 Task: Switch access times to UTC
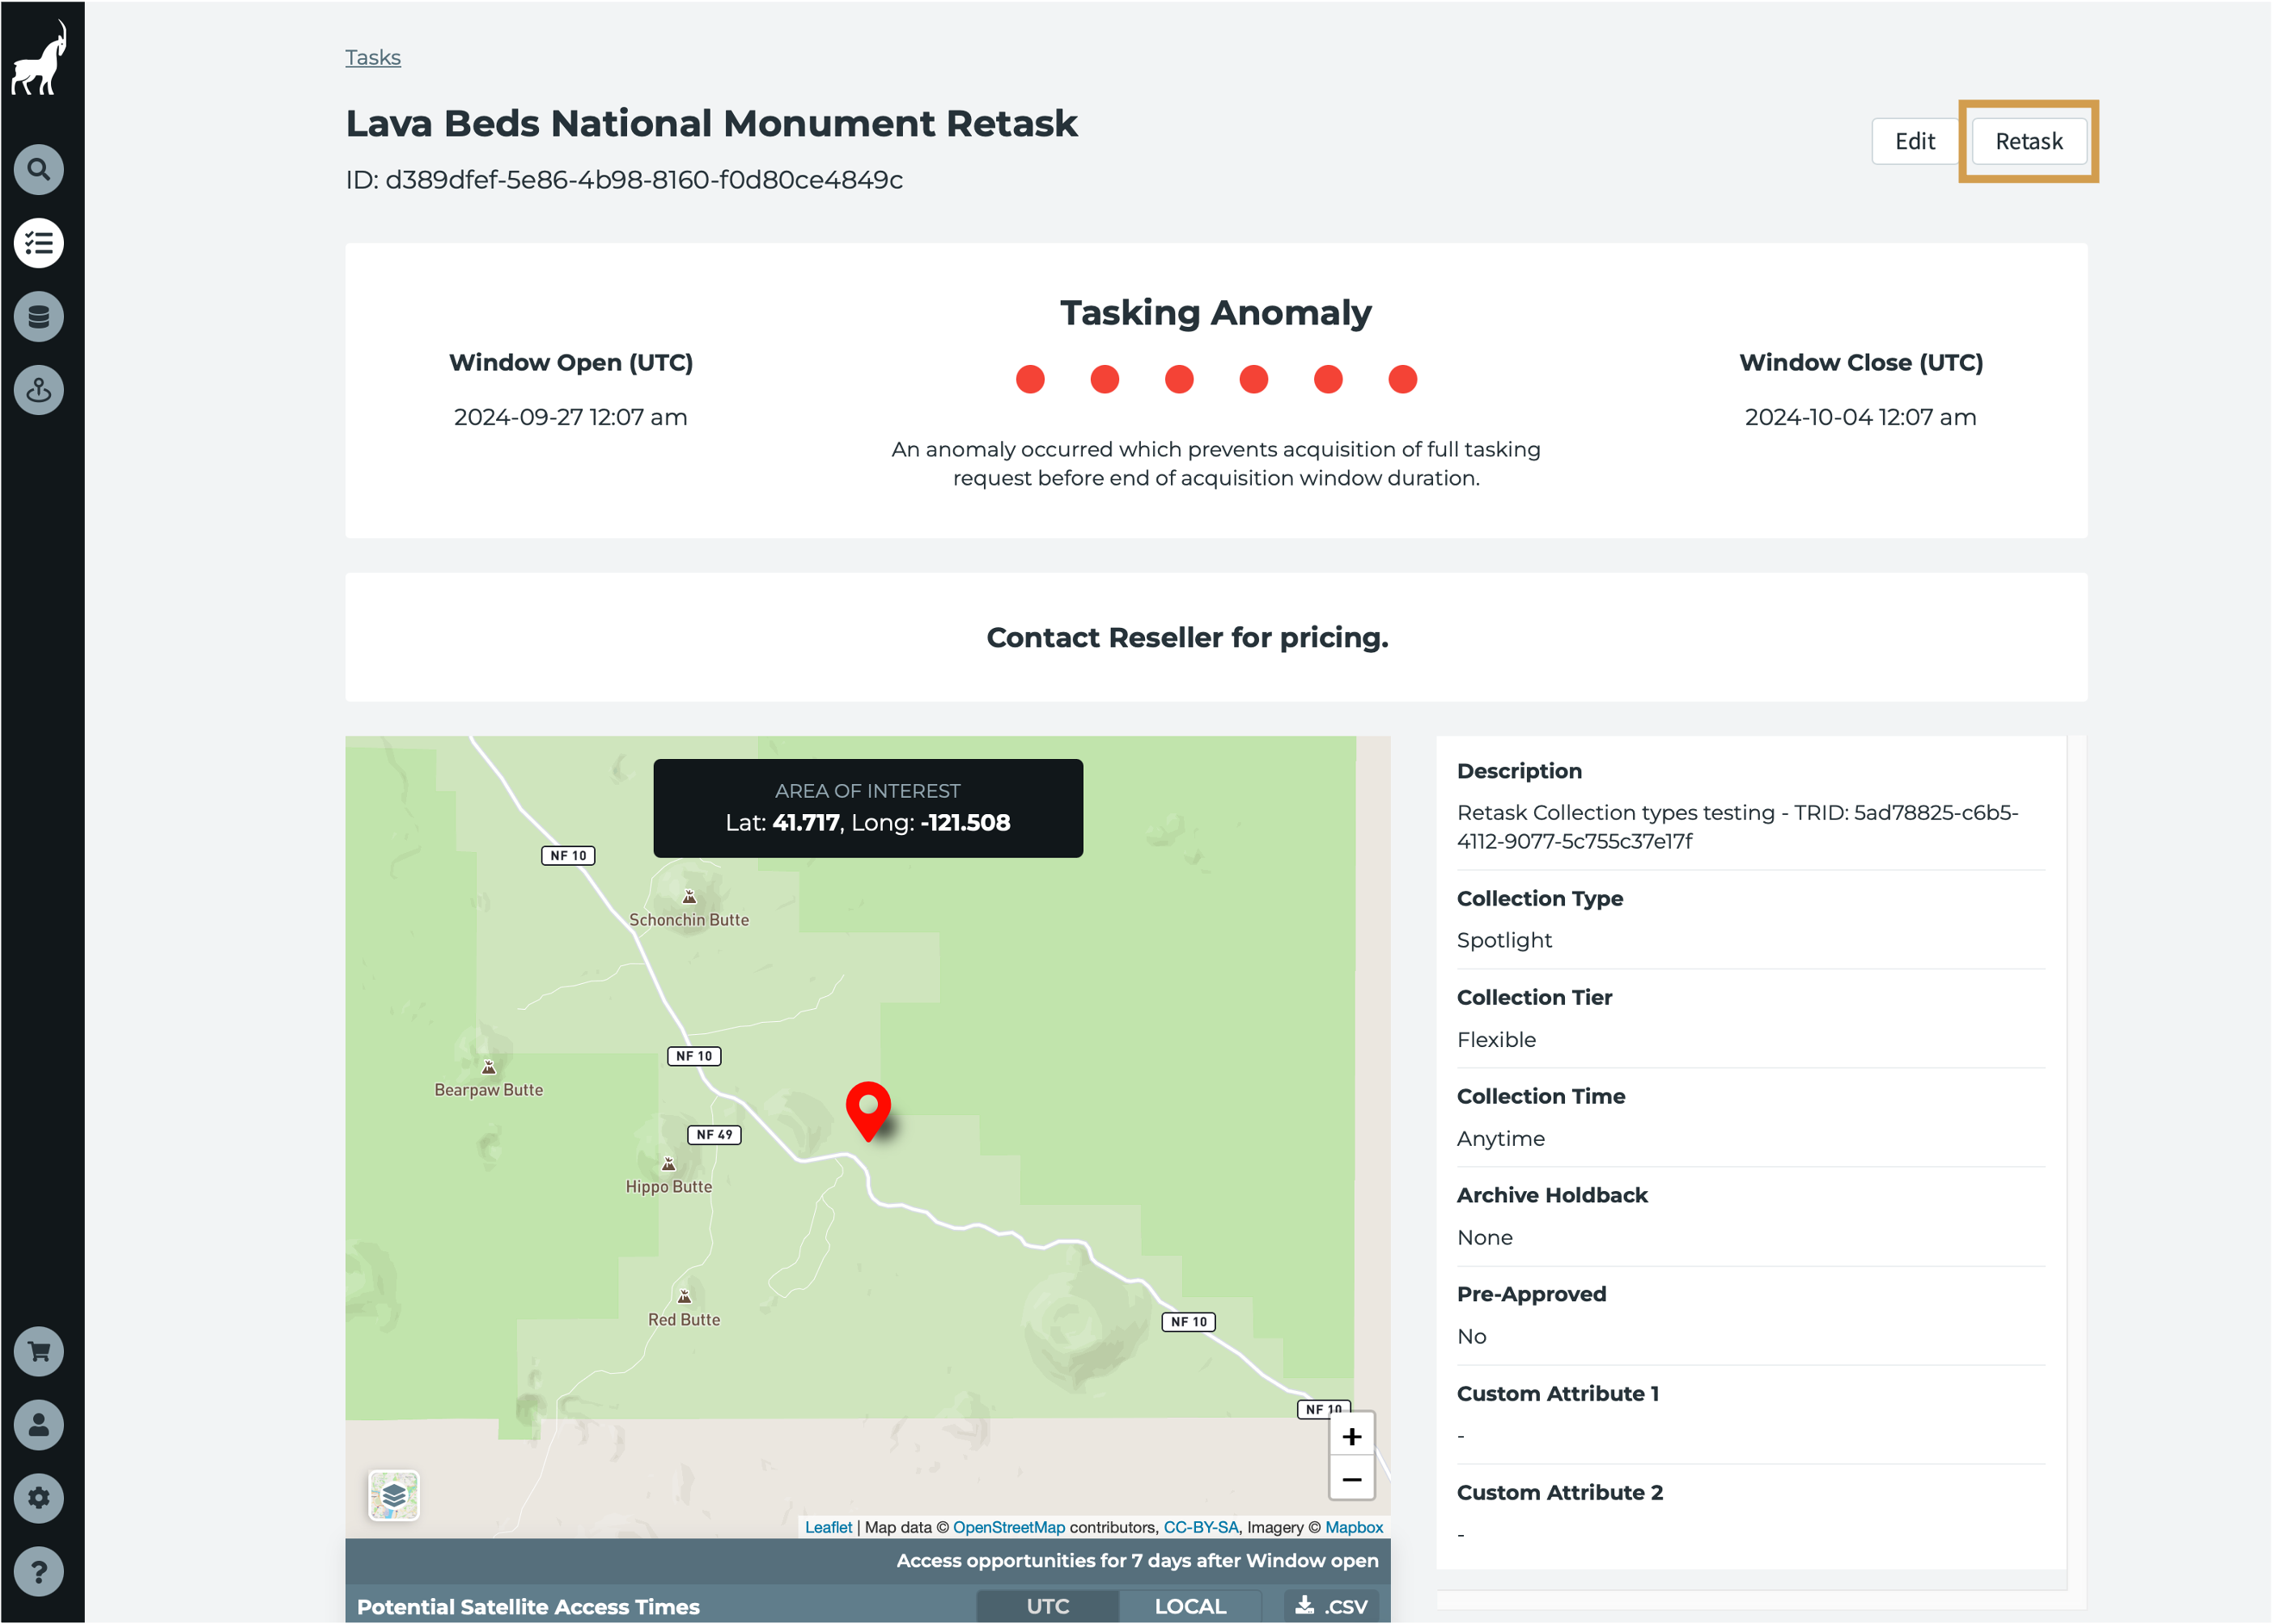point(1047,1606)
